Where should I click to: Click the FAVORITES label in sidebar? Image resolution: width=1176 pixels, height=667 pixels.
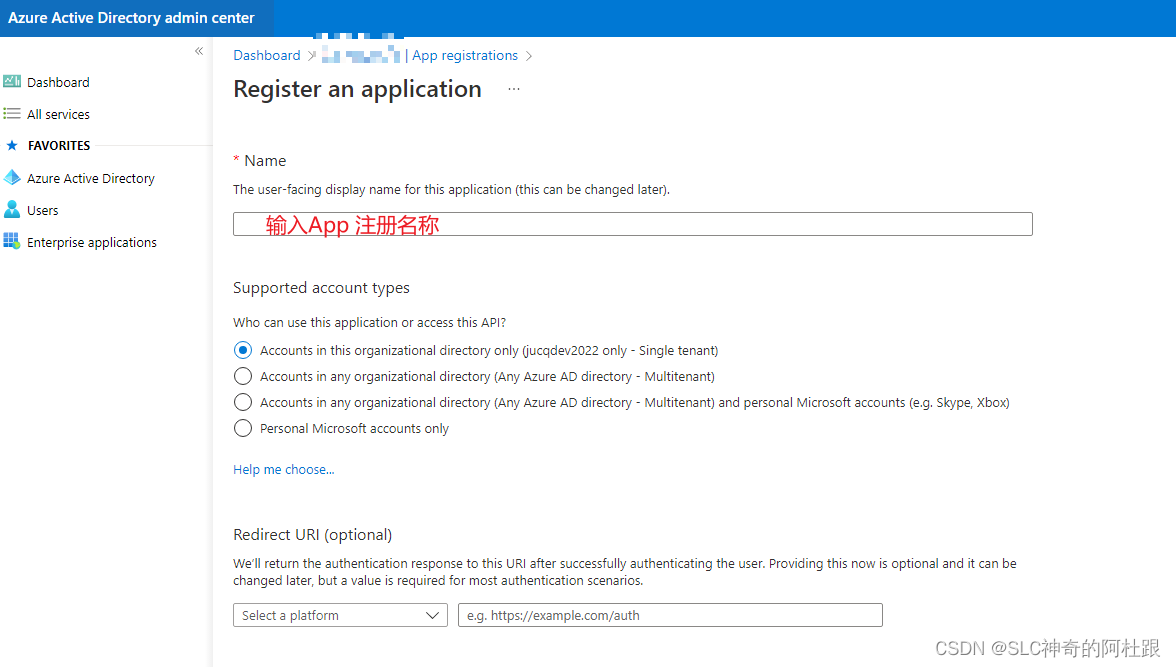coord(59,146)
